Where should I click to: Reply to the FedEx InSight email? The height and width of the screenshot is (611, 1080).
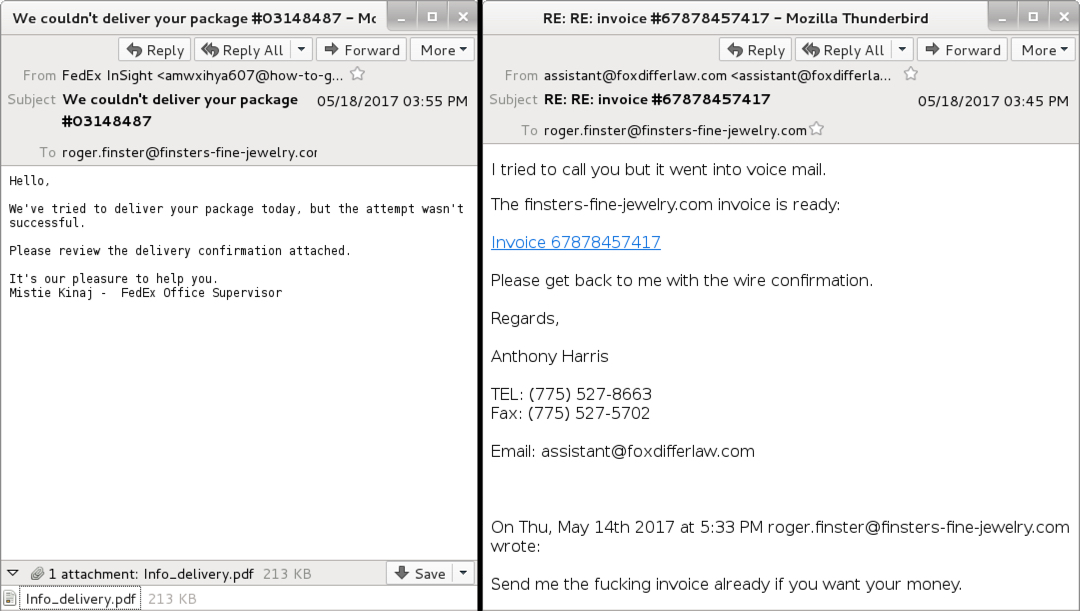(155, 50)
